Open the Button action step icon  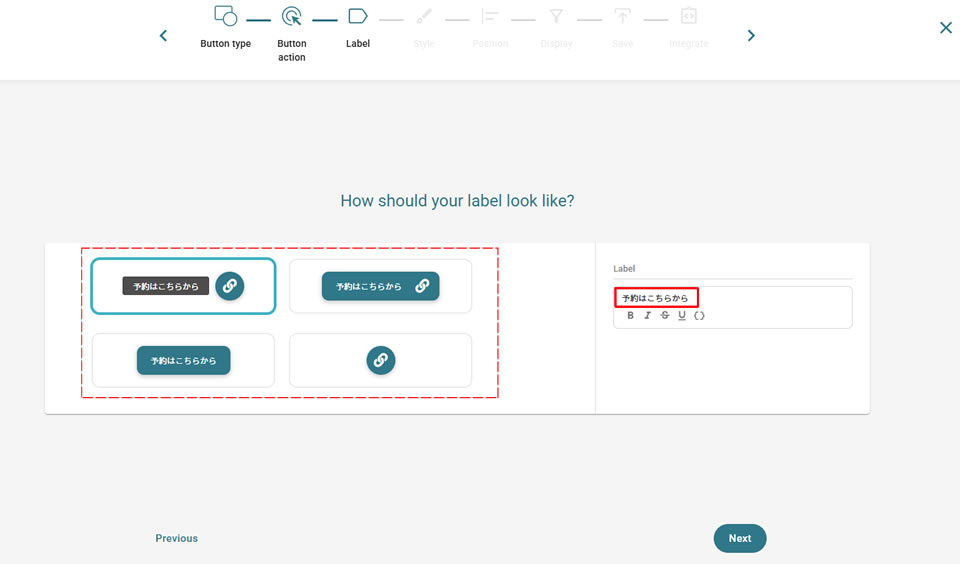(292, 17)
